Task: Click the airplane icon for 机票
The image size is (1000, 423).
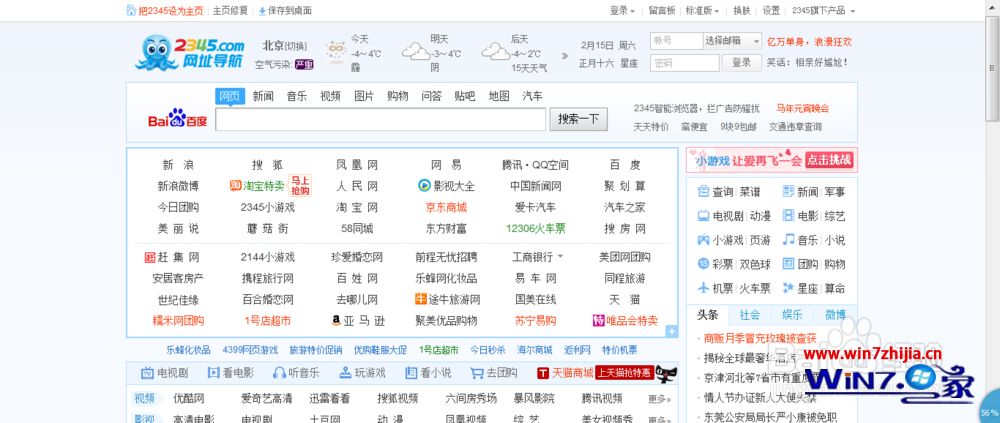Action: point(703,288)
